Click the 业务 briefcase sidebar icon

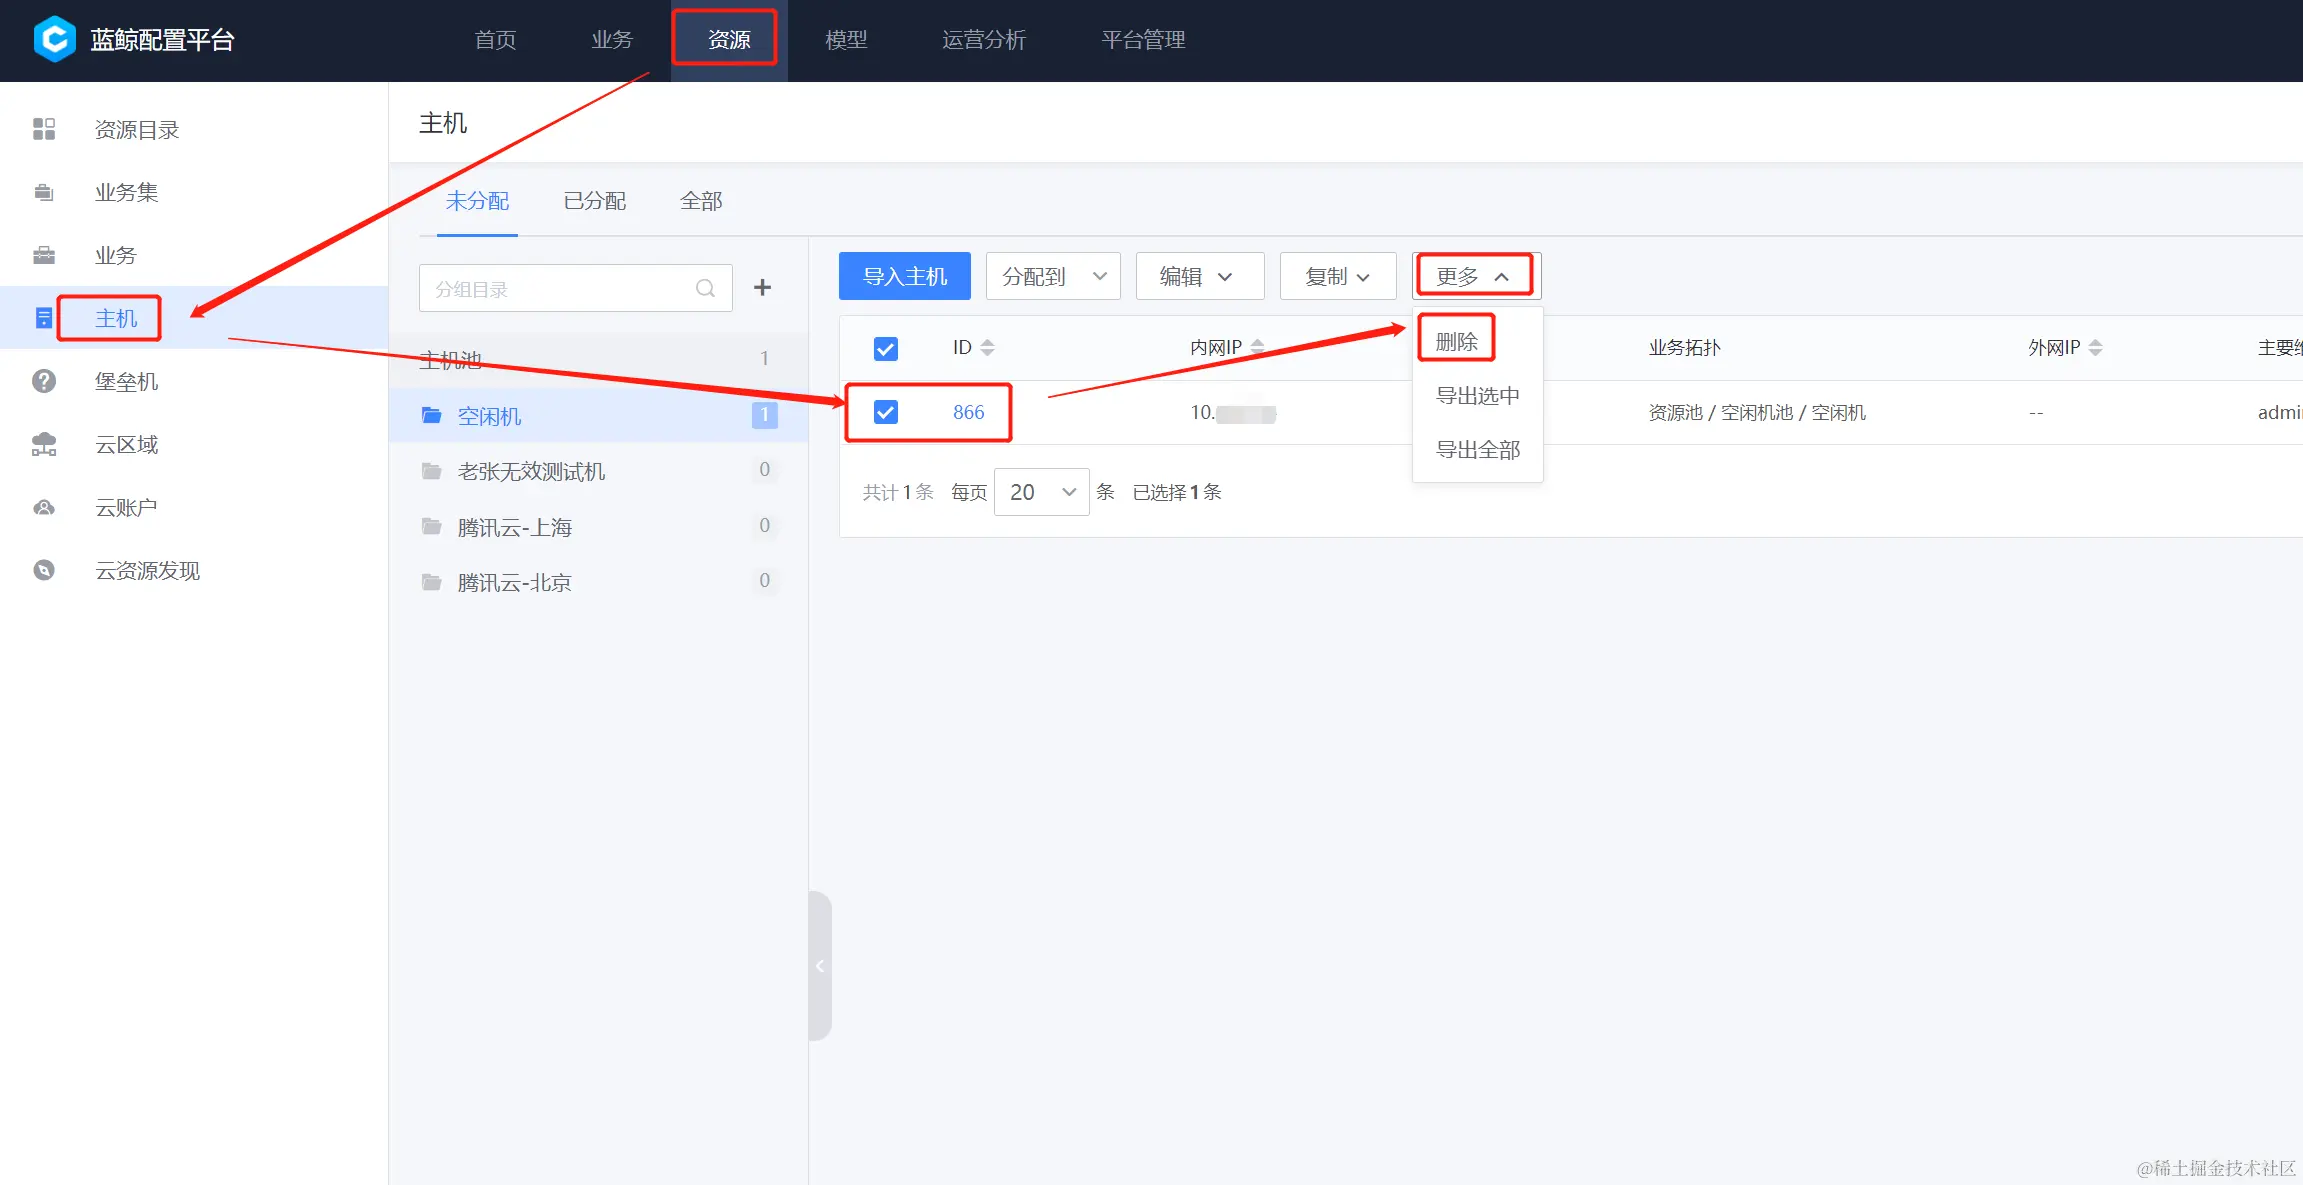44,255
